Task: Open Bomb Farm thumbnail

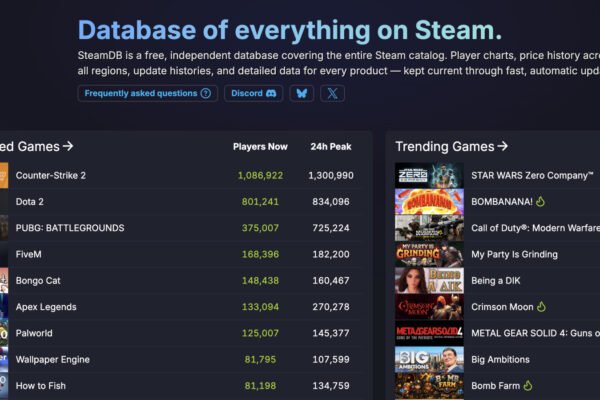Action: pyautogui.click(x=429, y=386)
